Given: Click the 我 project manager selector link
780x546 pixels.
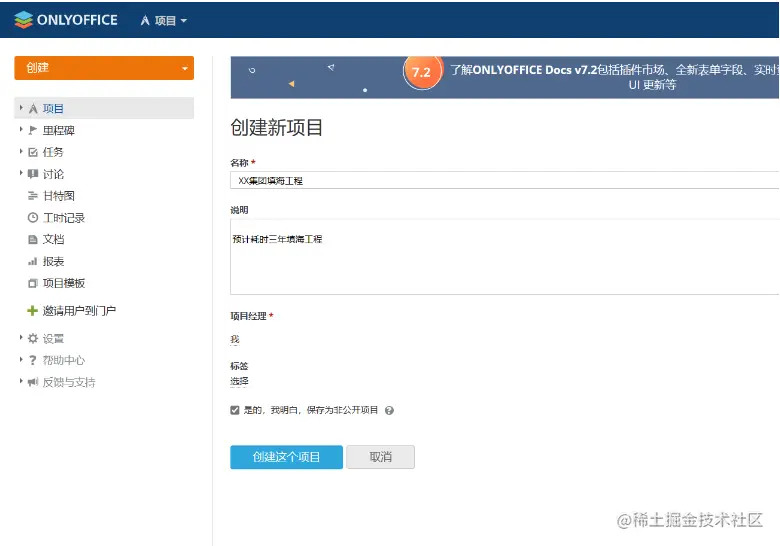Looking at the screenshot, I should pos(235,339).
